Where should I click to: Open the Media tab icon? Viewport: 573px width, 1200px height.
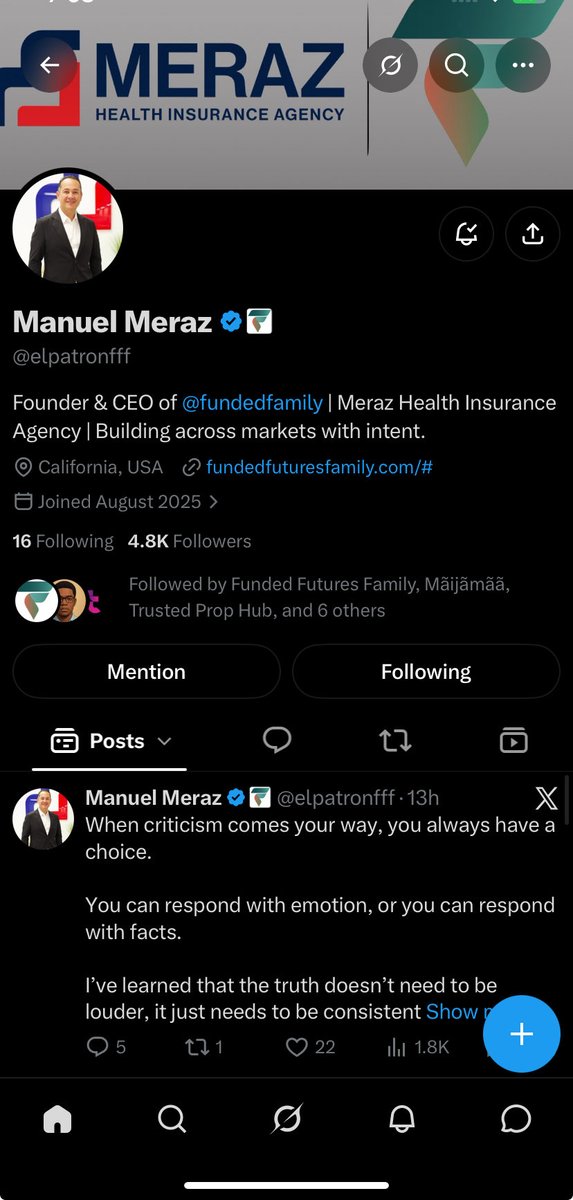coord(513,741)
